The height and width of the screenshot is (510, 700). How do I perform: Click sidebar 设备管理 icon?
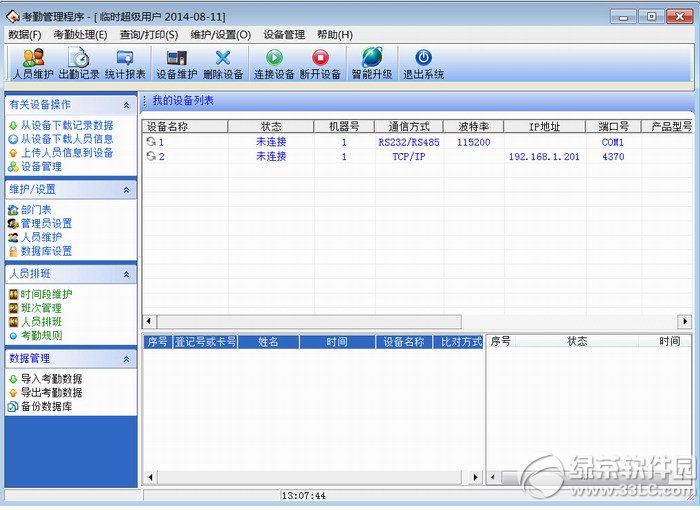pyautogui.click(x=13, y=167)
